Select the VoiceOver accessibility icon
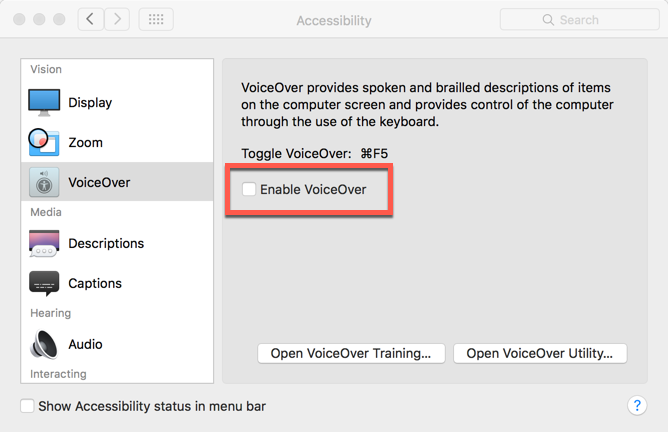 point(44,182)
